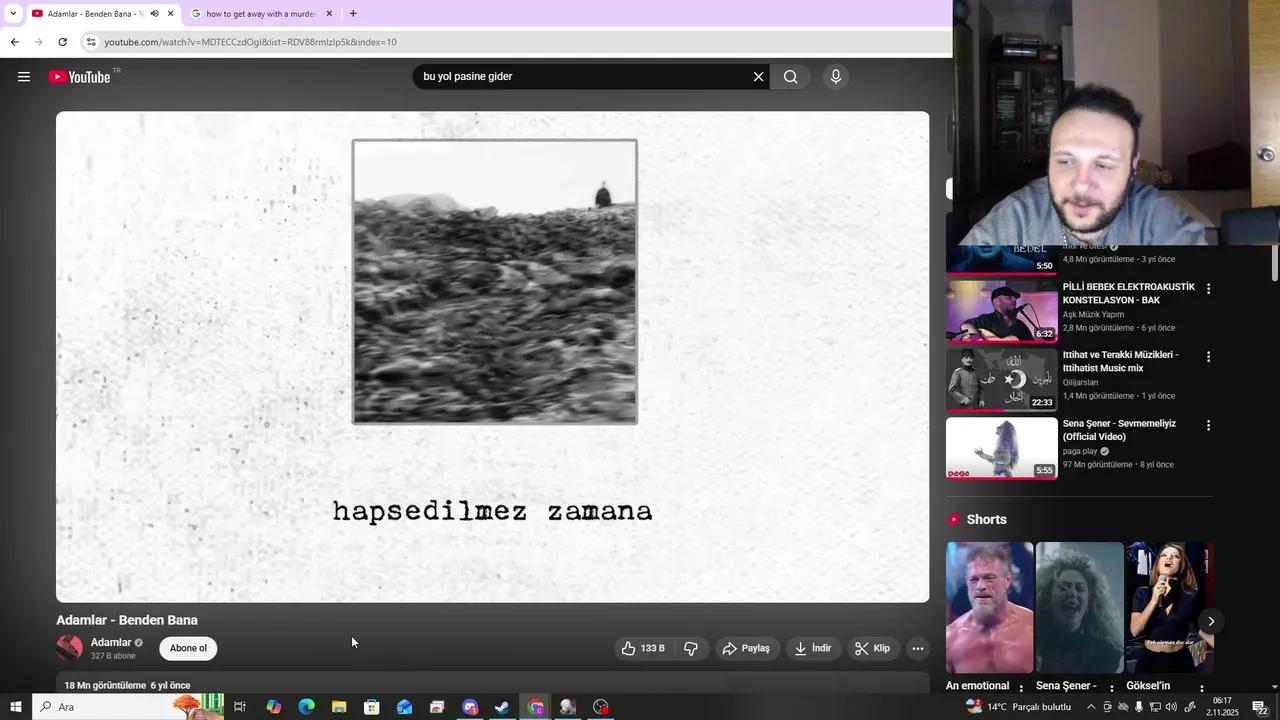Go back in browser history
The width and height of the screenshot is (1280, 720).
(x=14, y=42)
